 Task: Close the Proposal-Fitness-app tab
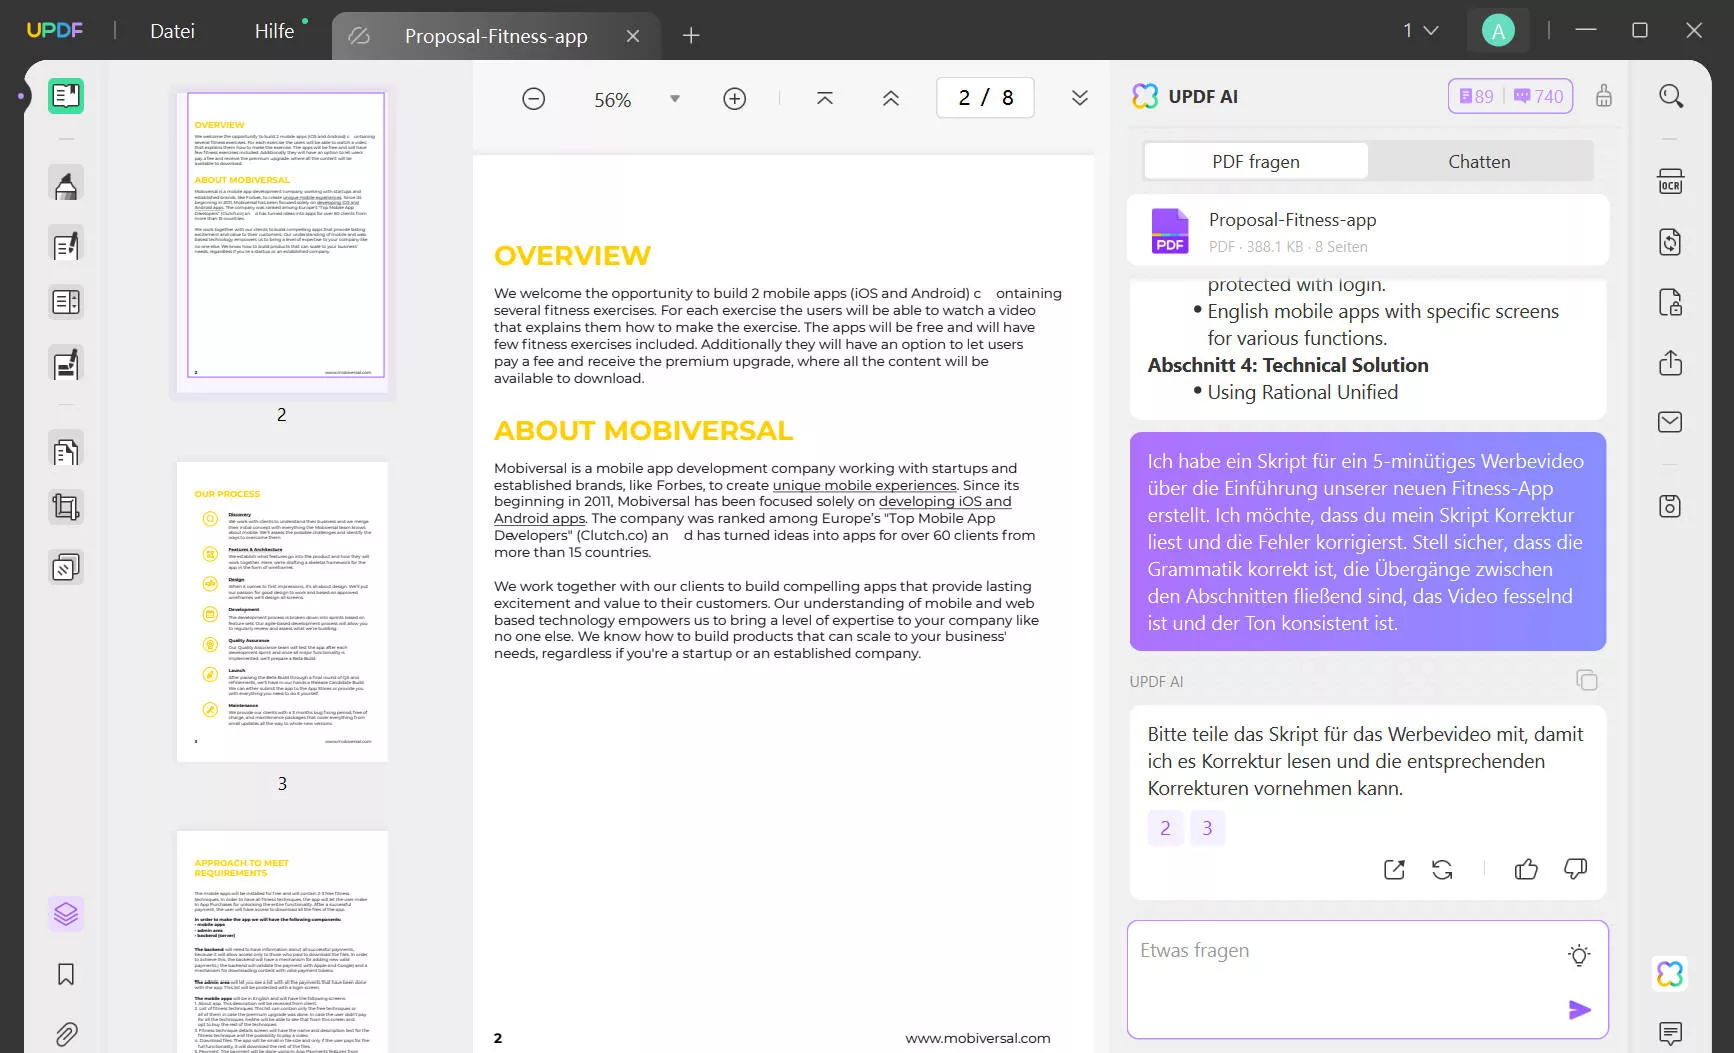tap(633, 36)
